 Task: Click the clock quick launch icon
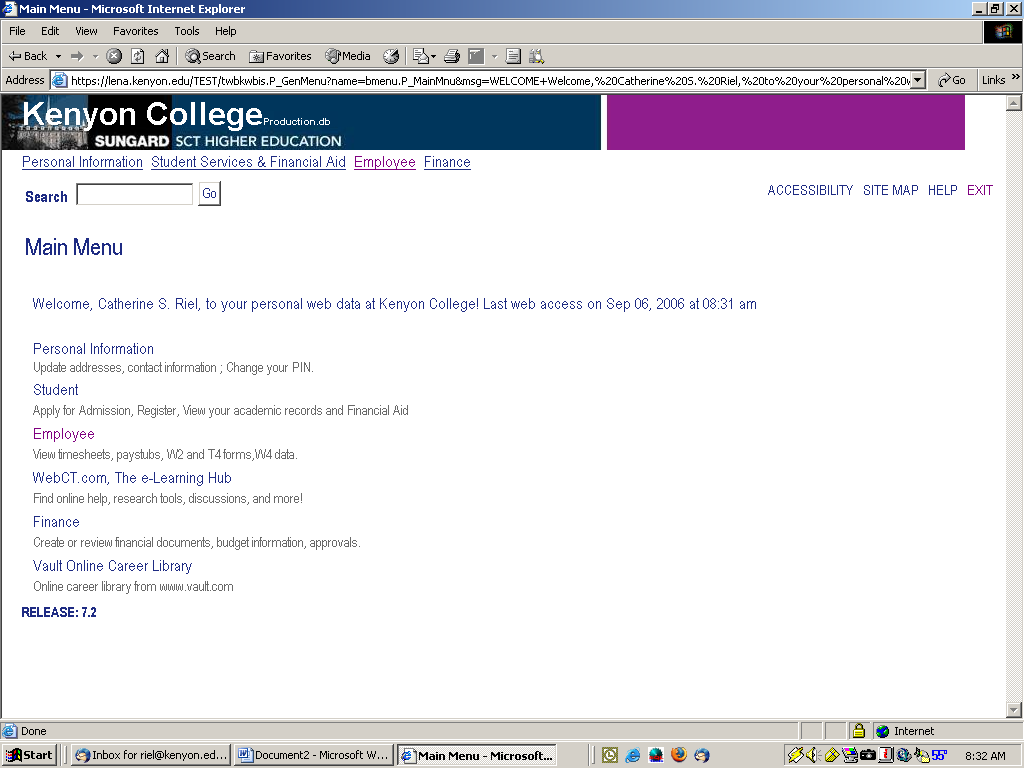(x=610, y=755)
